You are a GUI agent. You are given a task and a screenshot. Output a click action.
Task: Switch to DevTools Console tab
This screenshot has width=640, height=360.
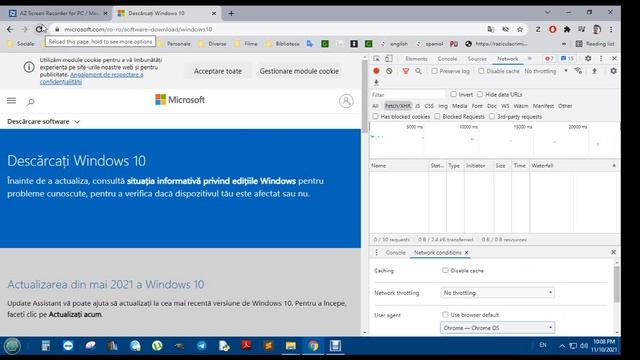(x=447, y=59)
